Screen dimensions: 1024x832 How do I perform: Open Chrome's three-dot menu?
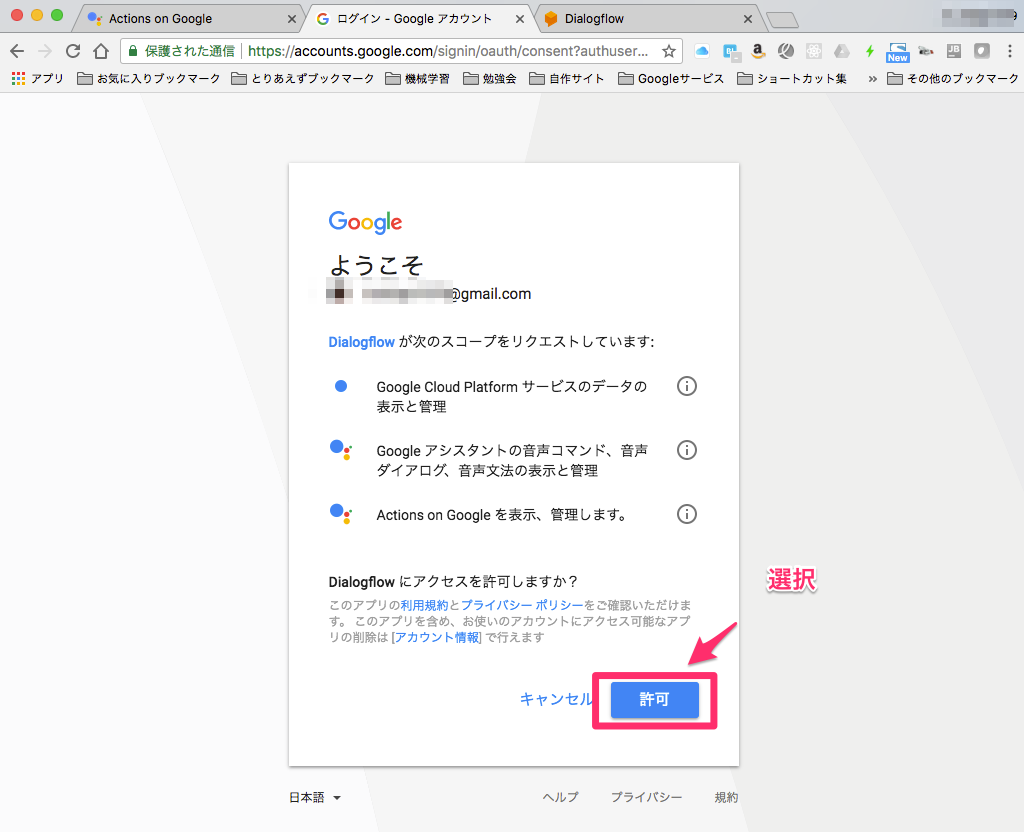coord(1010,50)
